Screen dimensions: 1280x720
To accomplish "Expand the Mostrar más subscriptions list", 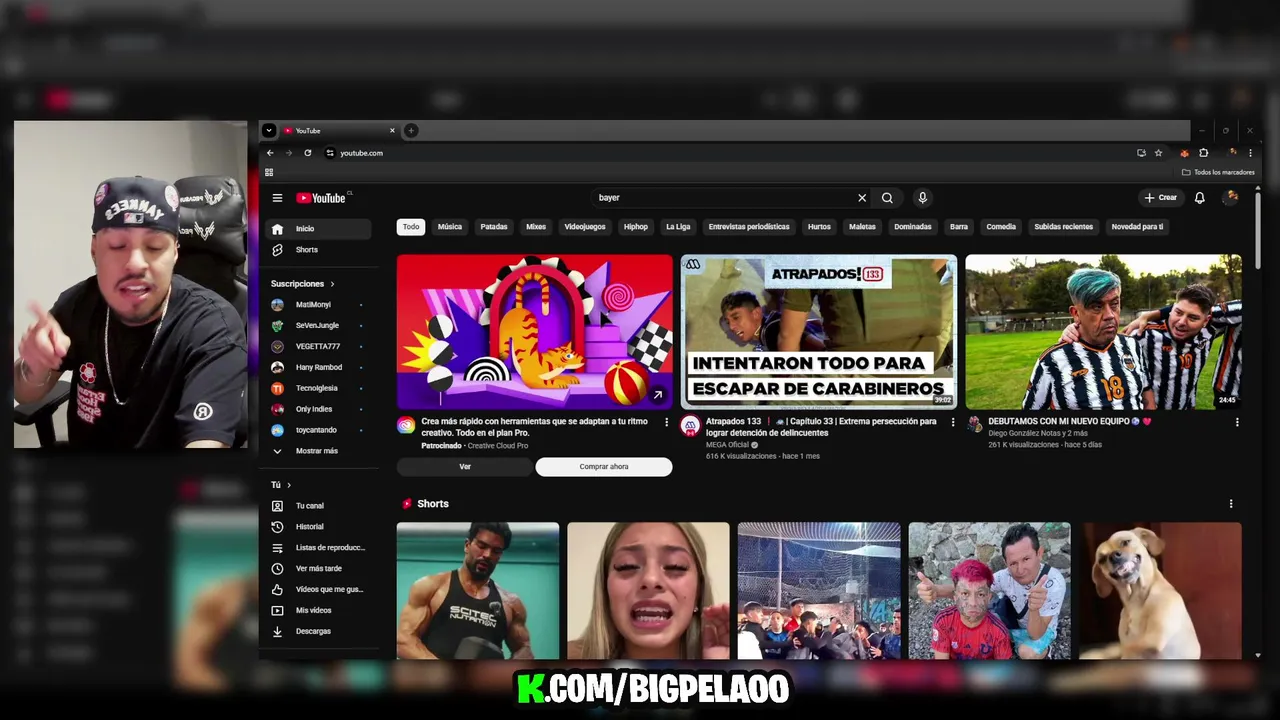I will point(316,451).
